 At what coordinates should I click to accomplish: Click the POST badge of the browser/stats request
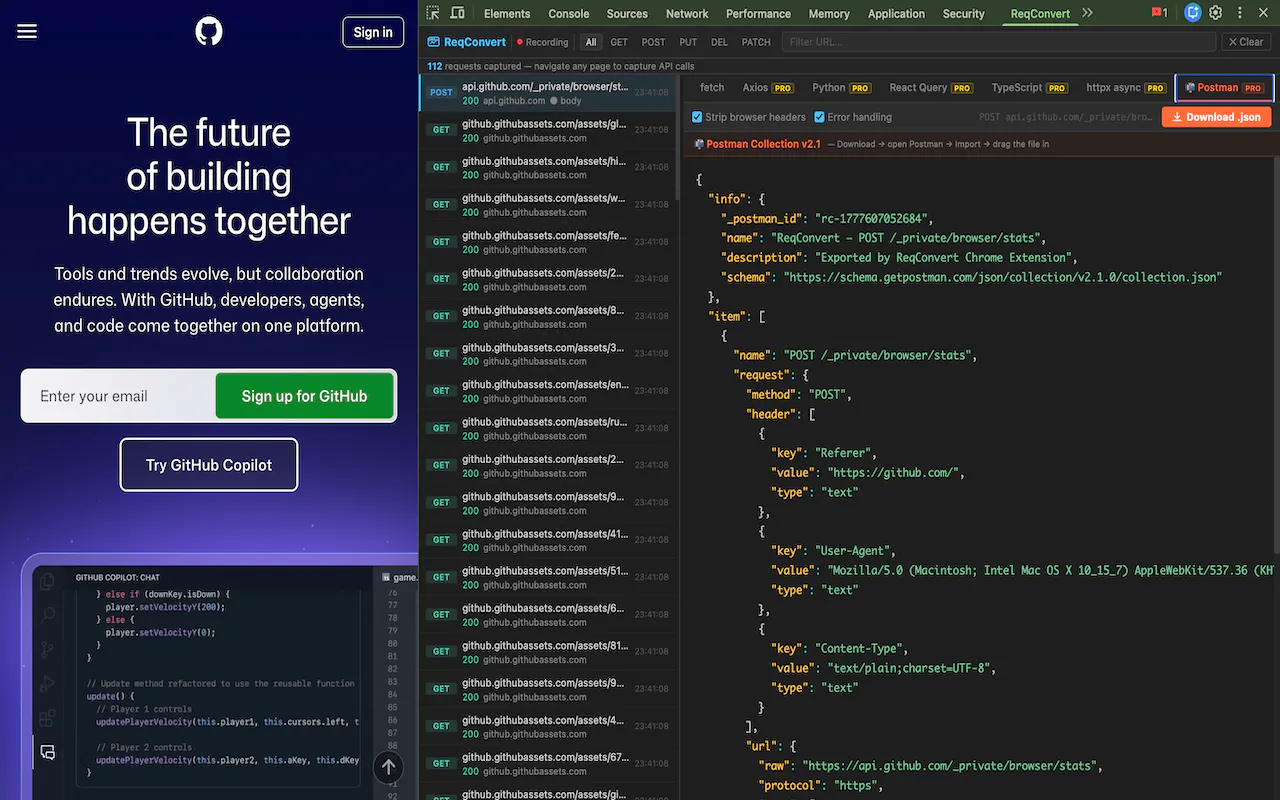click(441, 93)
